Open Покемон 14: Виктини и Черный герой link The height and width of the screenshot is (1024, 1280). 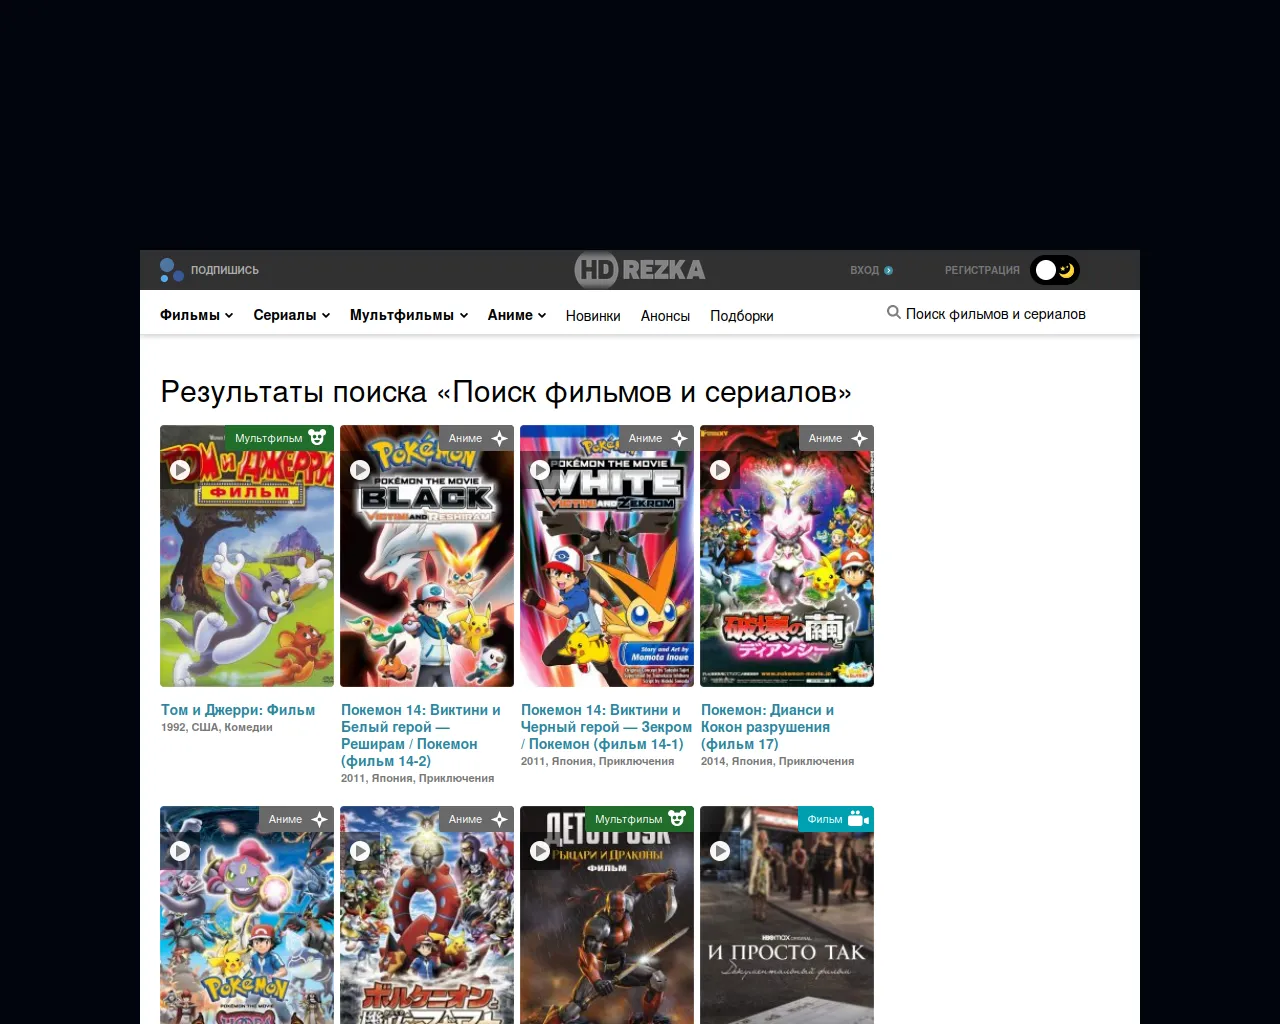[x=606, y=727]
